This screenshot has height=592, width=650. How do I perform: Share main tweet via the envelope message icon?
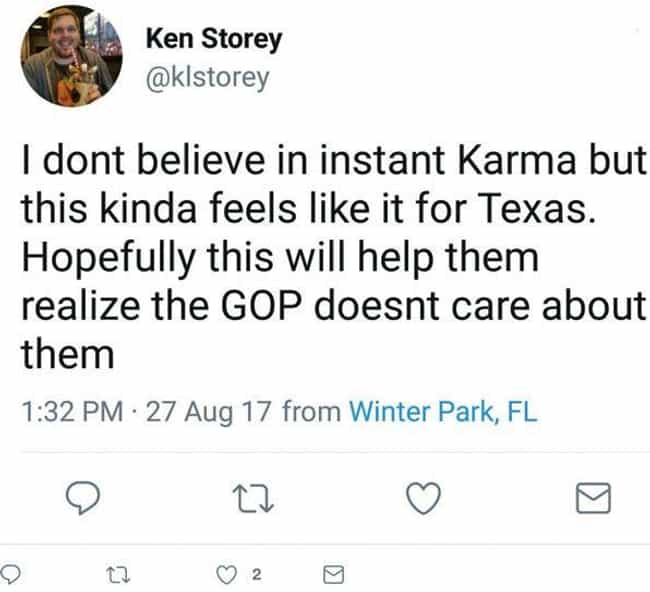pos(594,498)
